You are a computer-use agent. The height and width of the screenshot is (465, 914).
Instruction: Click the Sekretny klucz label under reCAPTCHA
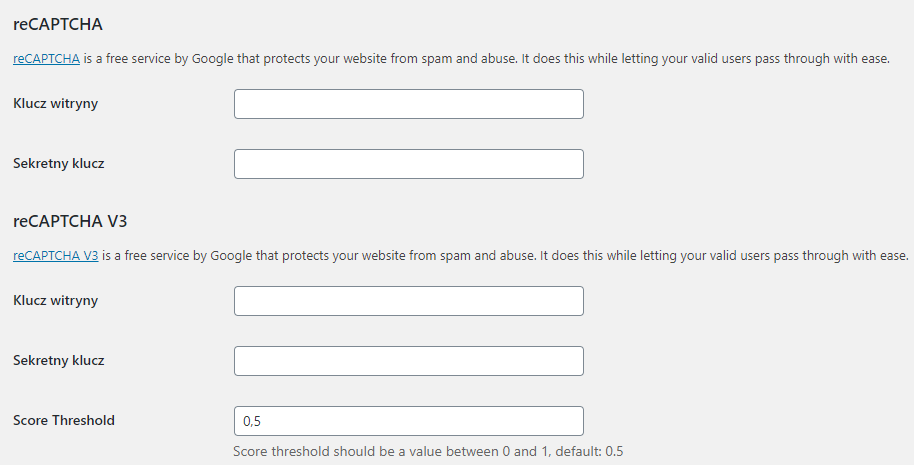pyautogui.click(x=59, y=163)
